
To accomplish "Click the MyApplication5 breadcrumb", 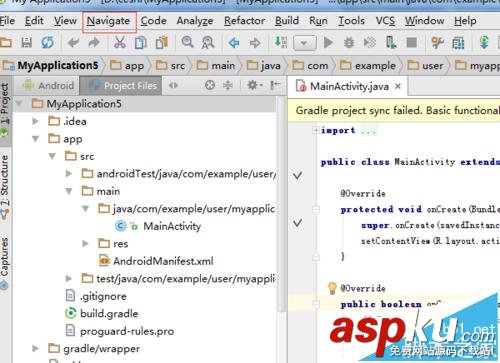I will (51, 65).
